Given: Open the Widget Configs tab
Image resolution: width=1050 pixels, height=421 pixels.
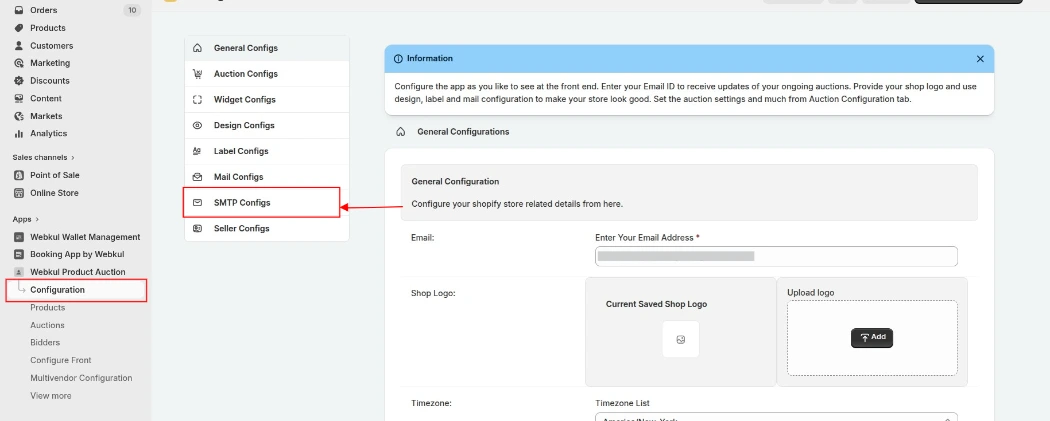Looking at the screenshot, I should pyautogui.click(x=267, y=100).
